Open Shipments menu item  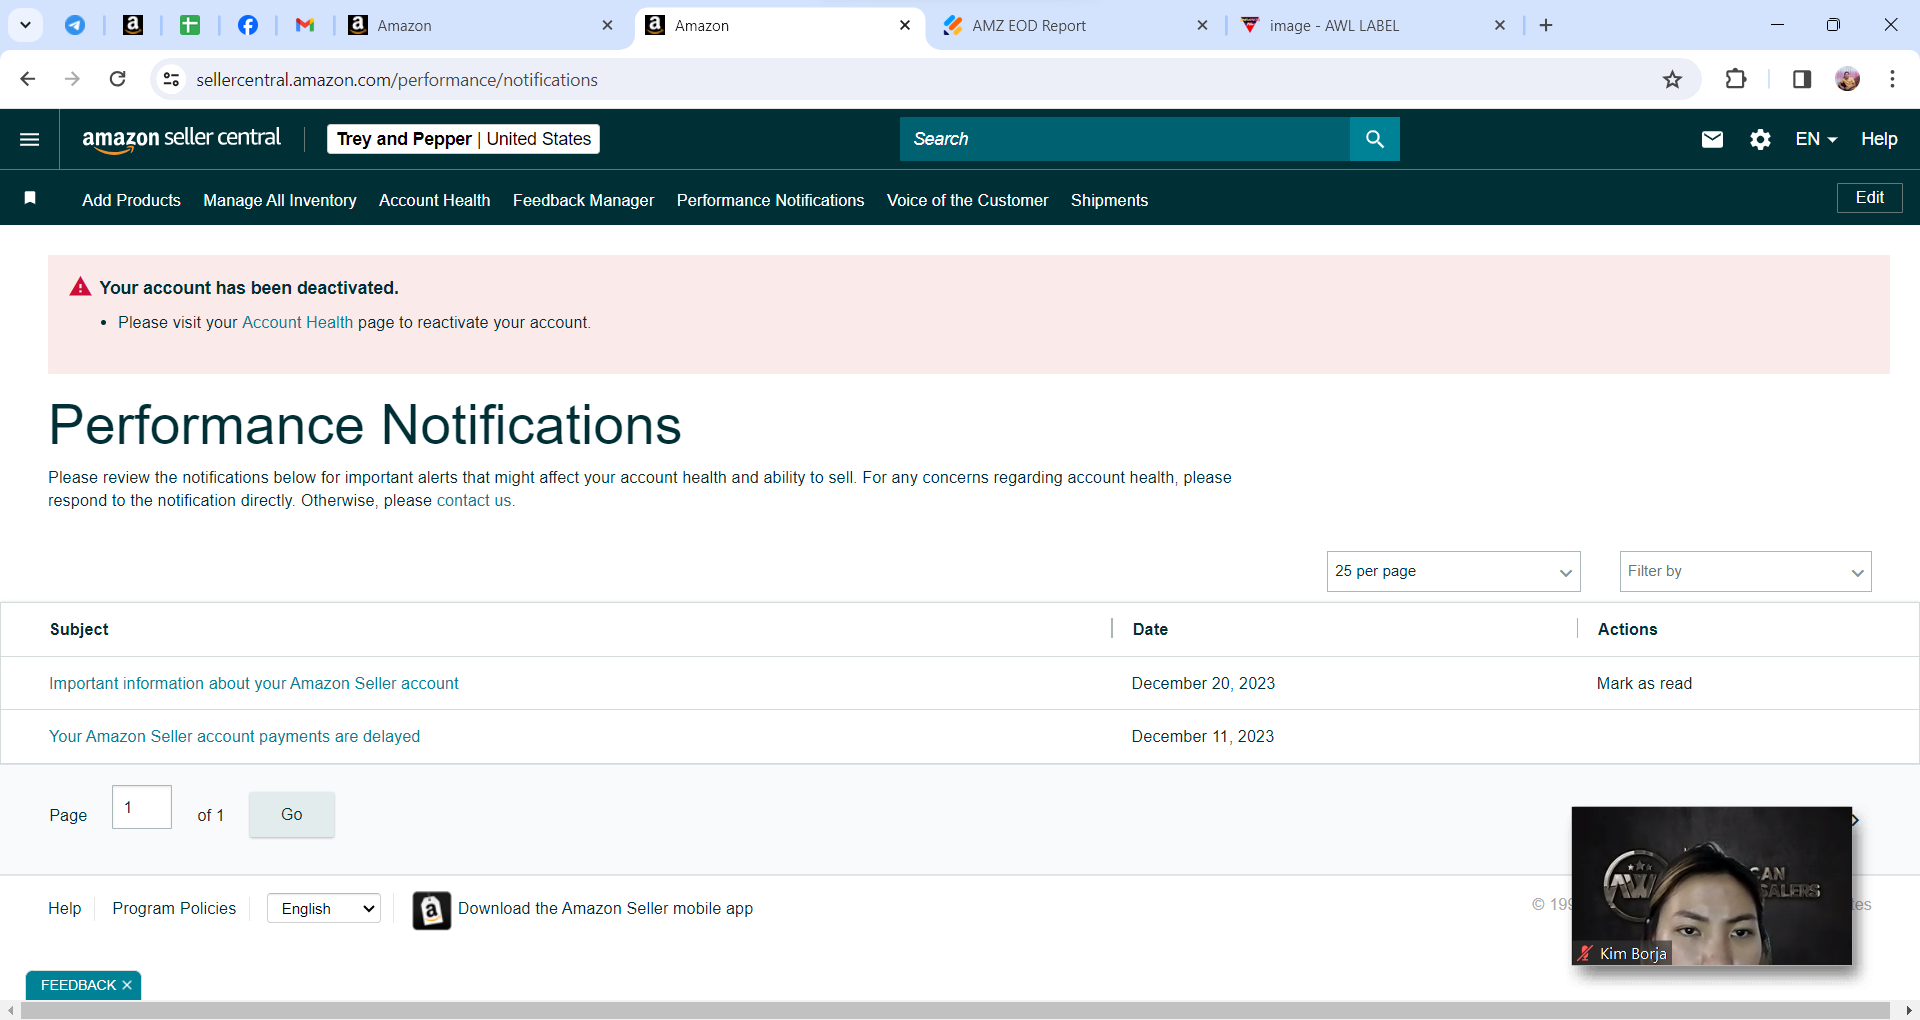pos(1109,200)
